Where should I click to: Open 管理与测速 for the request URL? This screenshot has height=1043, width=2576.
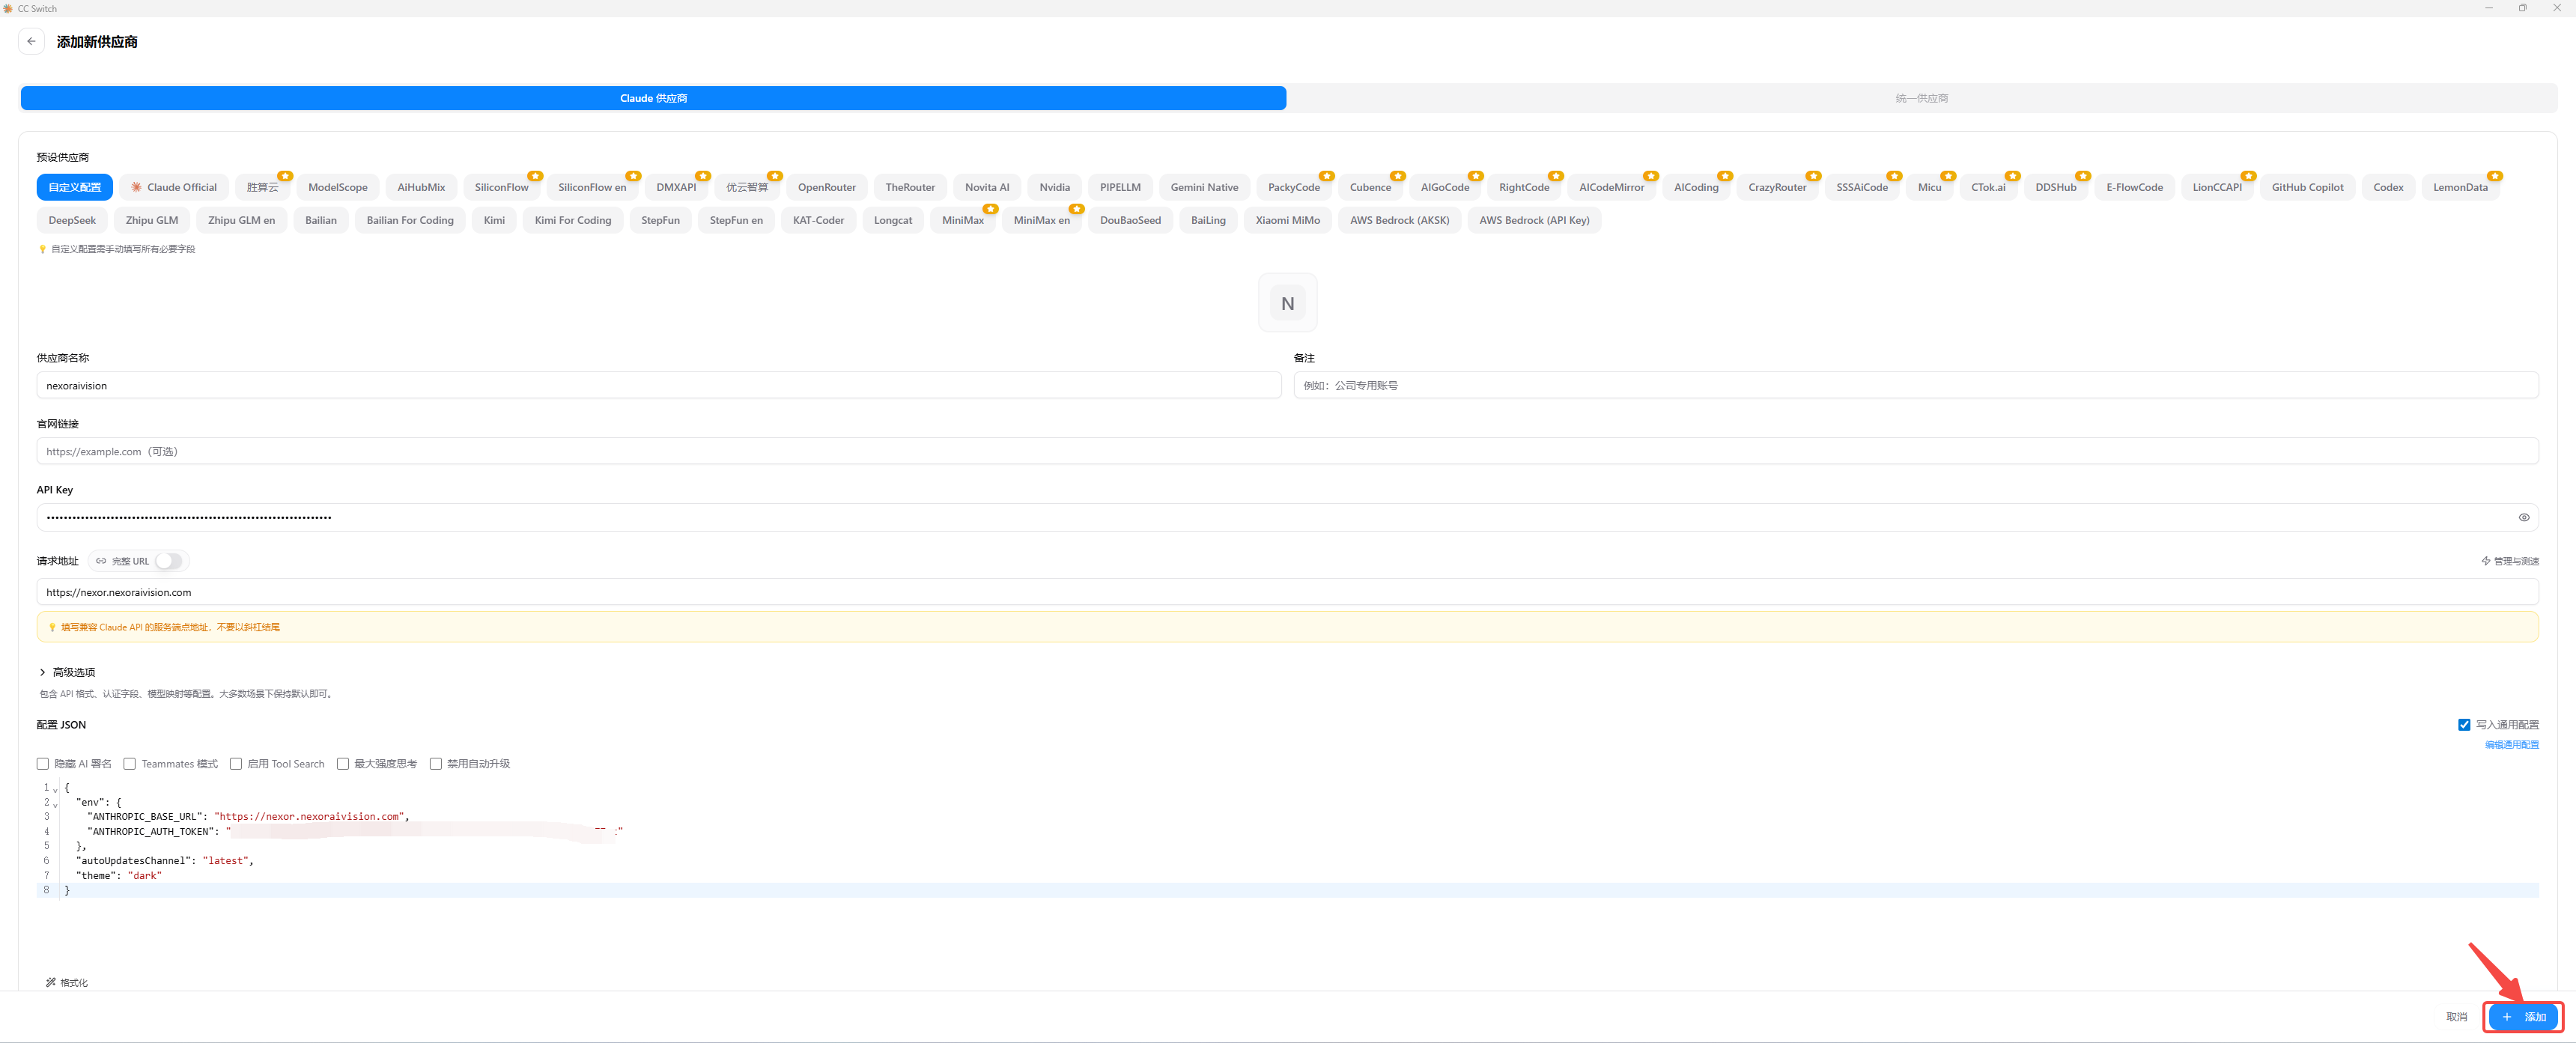(x=2510, y=561)
